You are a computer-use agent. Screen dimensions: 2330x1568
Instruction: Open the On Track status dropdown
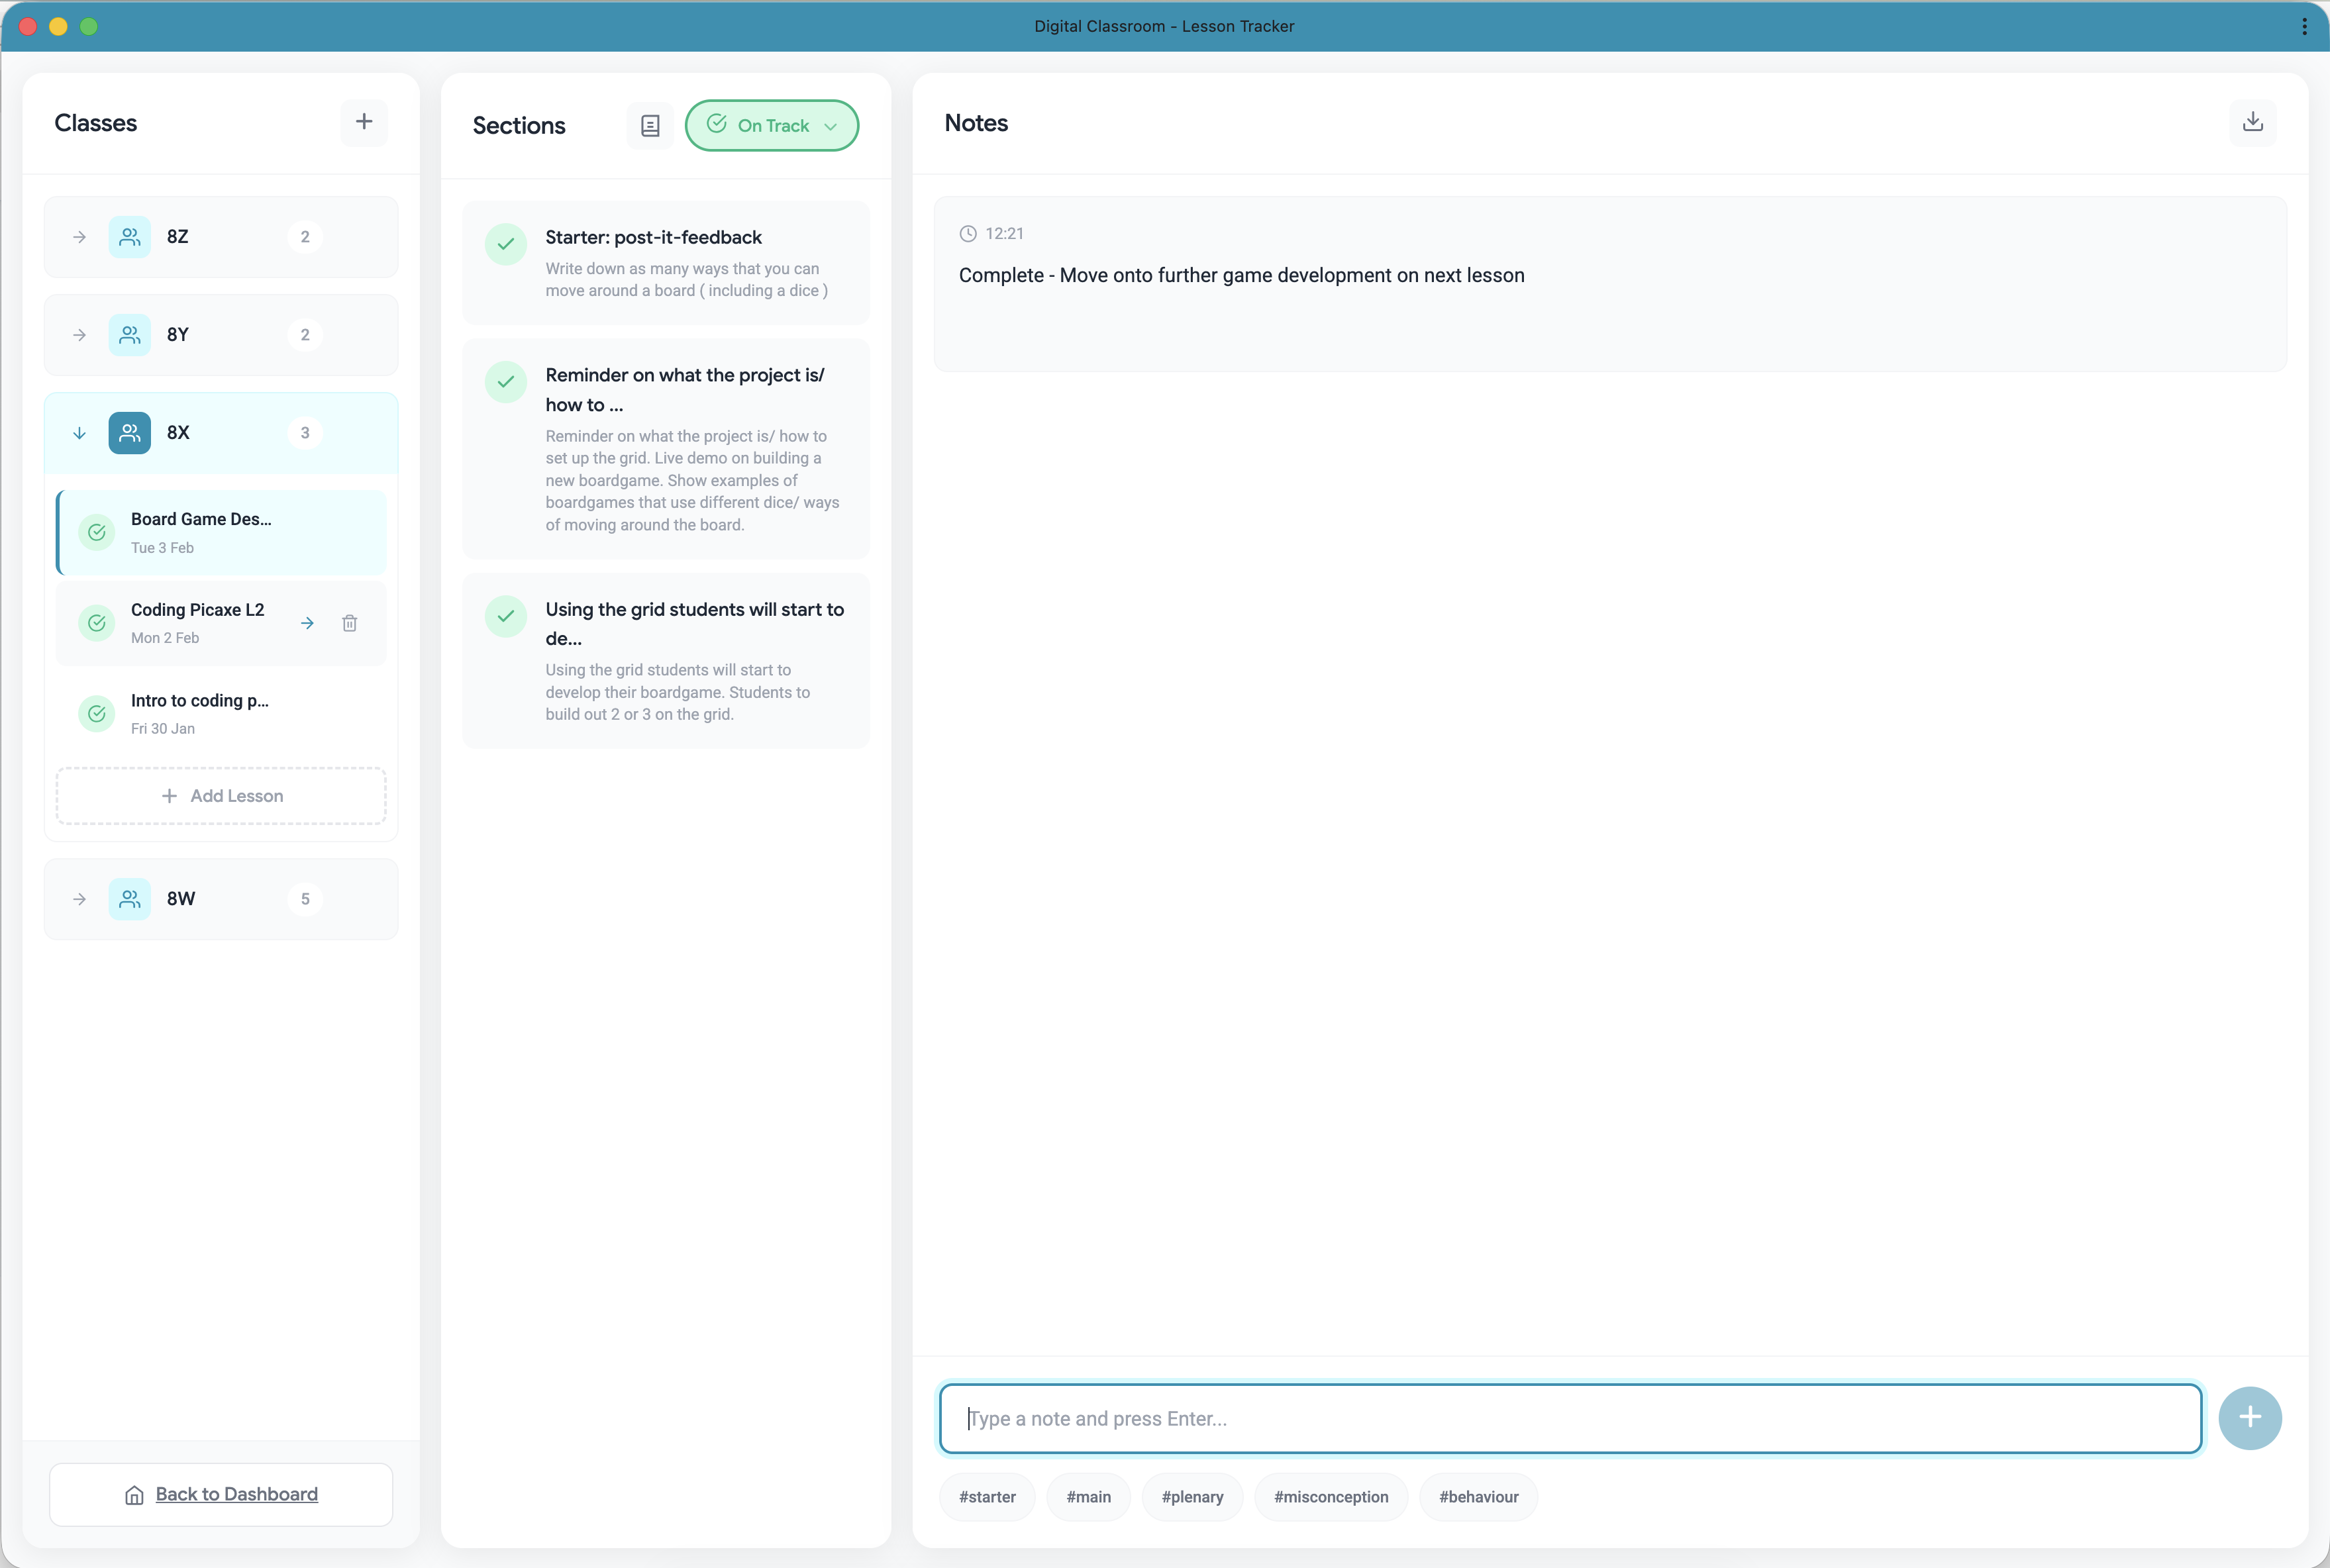772,125
